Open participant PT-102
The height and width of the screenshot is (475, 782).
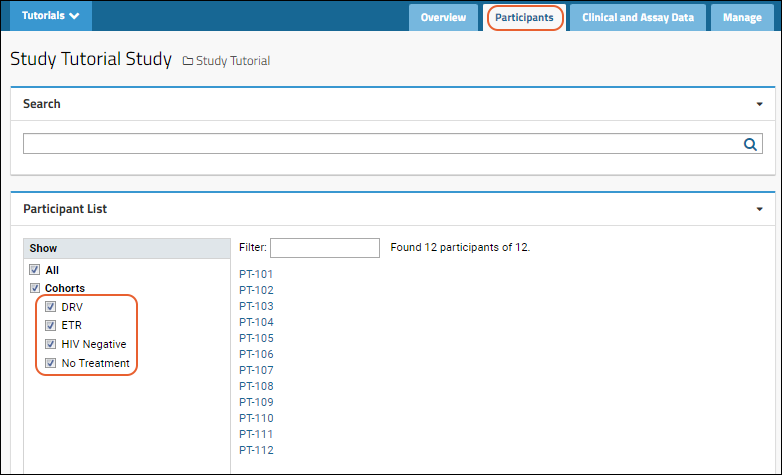(x=256, y=290)
